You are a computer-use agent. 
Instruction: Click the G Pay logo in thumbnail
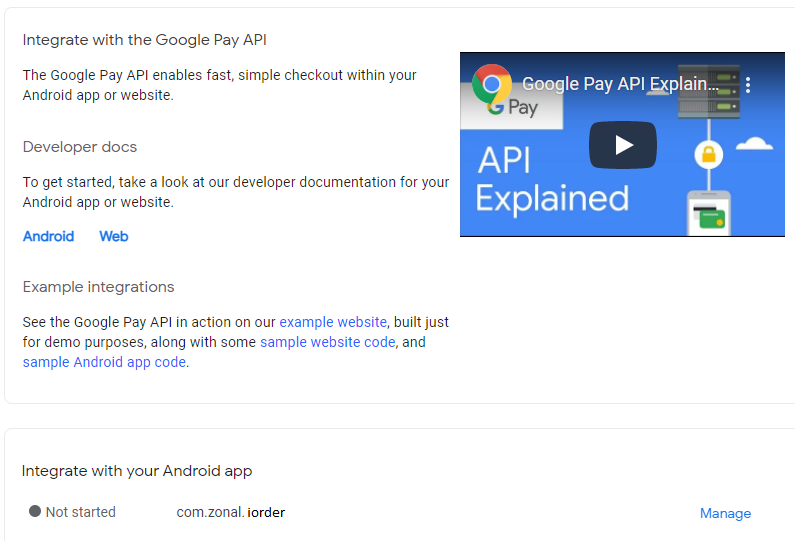(512, 107)
